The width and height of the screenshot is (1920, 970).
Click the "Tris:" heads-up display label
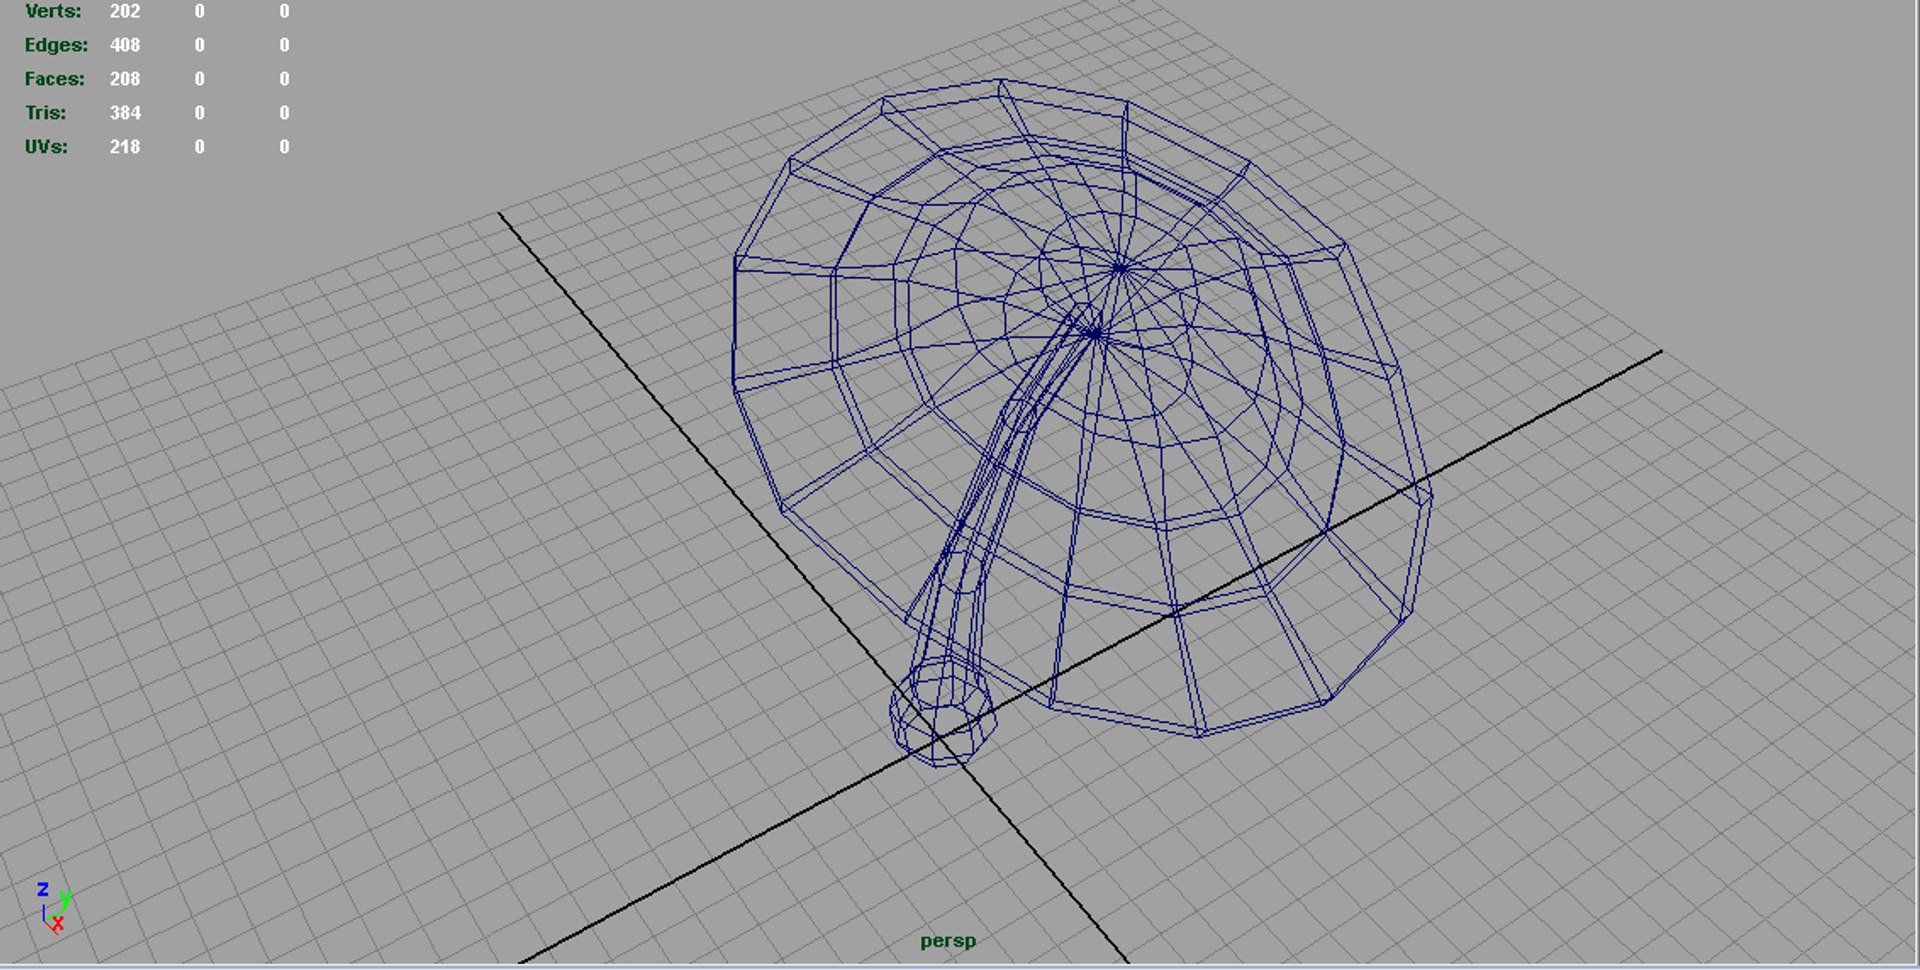(46, 113)
